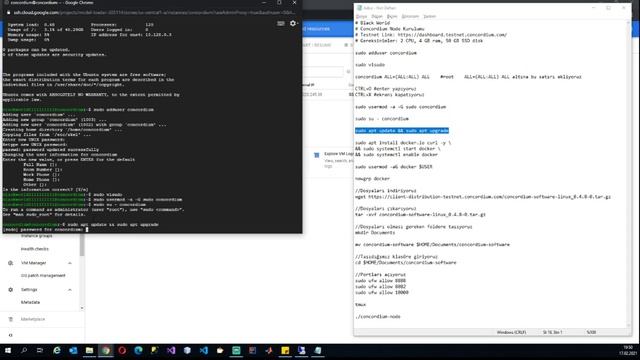
Task: Open the Biçim menu in Notepad
Action: [392, 16]
